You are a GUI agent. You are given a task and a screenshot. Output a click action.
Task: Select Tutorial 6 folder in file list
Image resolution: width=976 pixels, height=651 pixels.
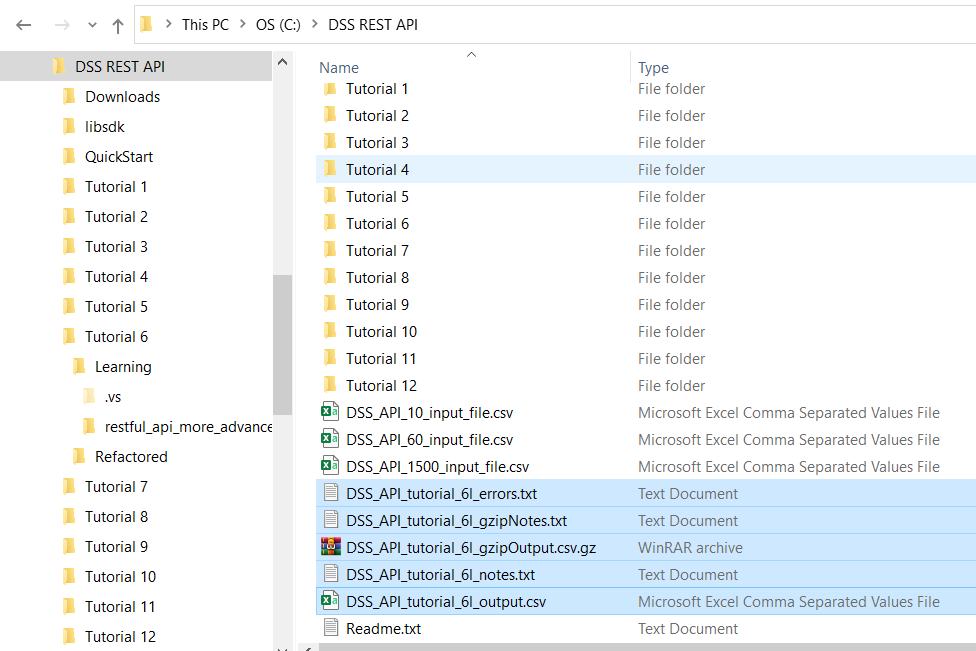(377, 224)
